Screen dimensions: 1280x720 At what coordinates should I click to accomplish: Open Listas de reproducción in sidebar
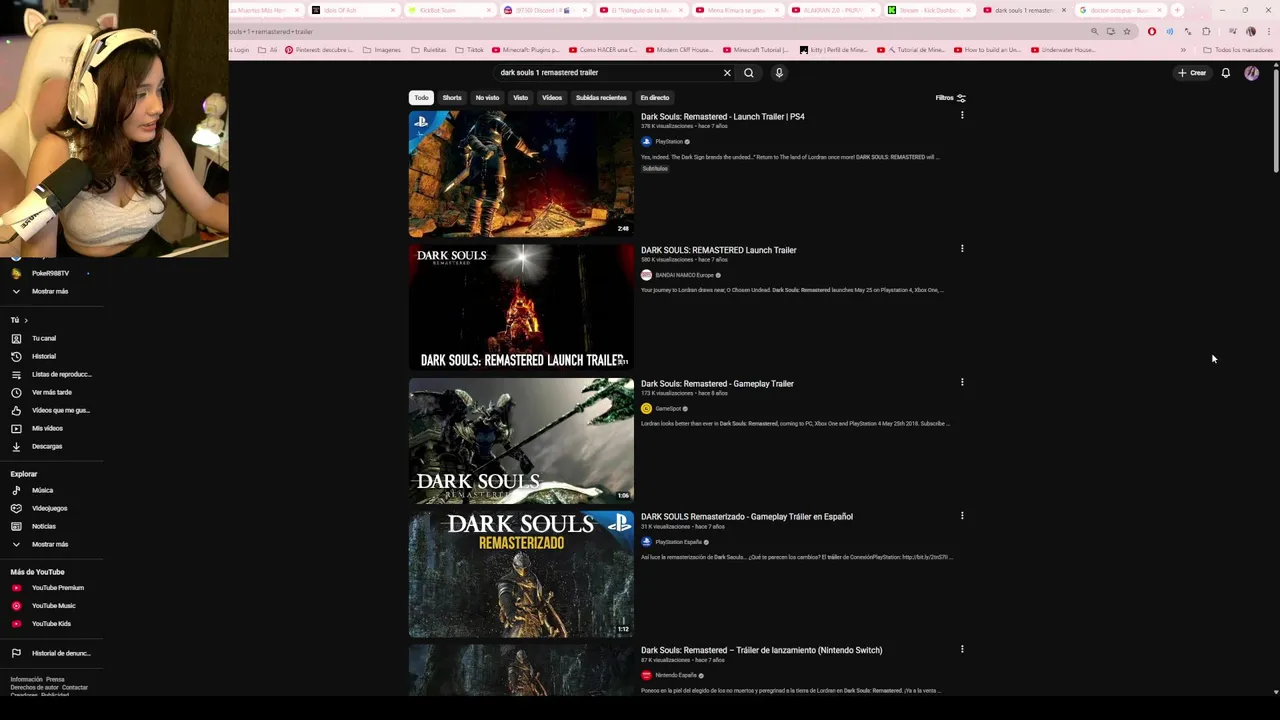[x=52, y=374]
